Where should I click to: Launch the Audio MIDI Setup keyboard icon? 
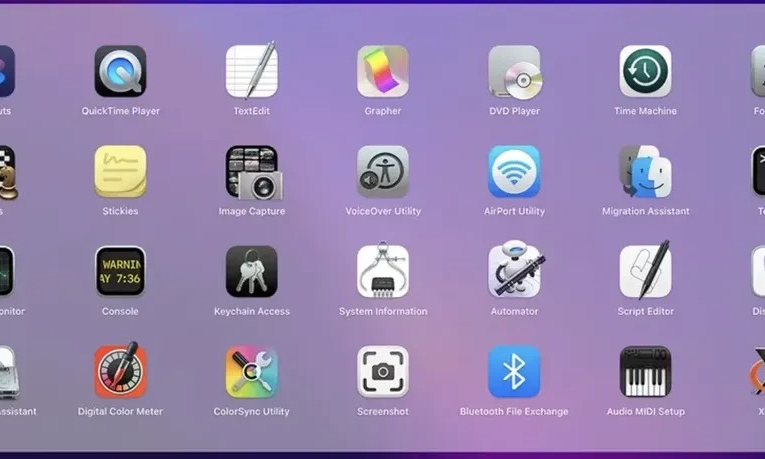tap(645, 371)
